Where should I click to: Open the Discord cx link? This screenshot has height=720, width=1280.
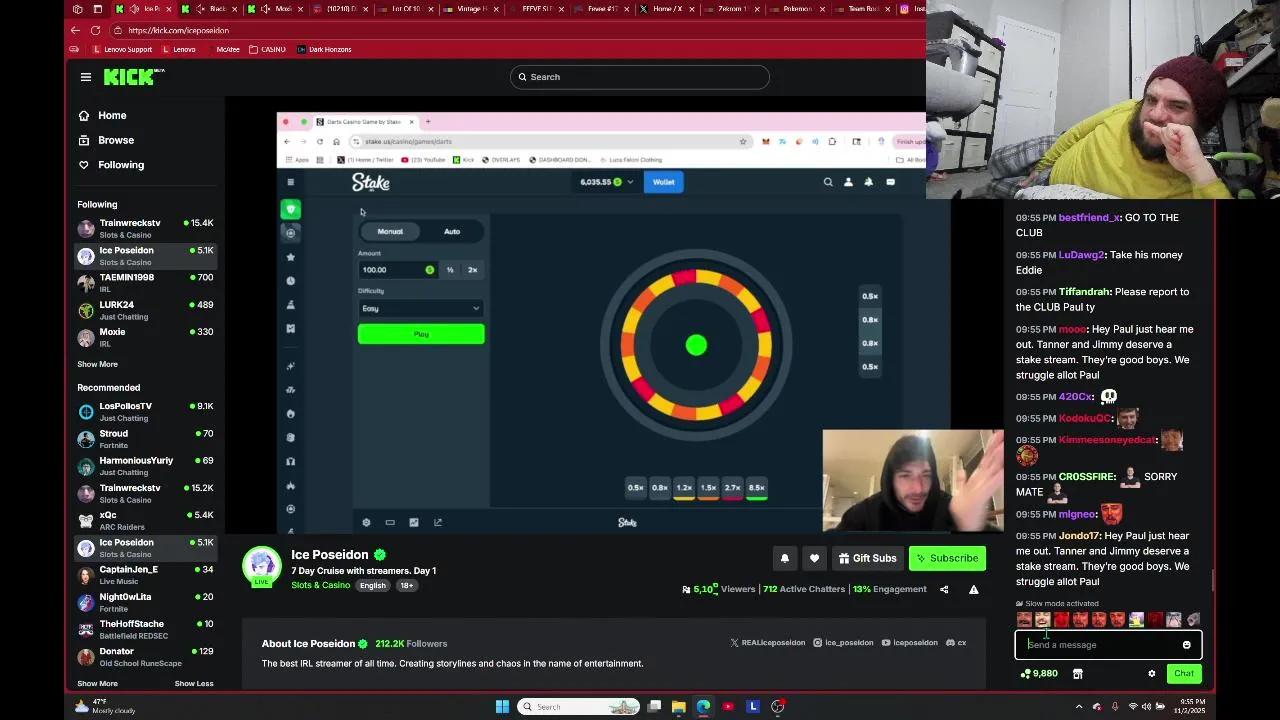coord(957,643)
